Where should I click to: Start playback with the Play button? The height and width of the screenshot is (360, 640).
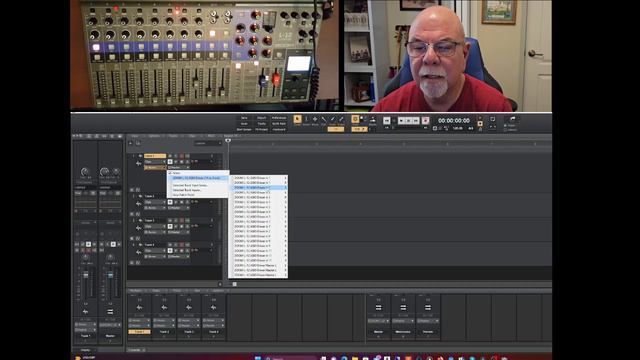pos(401,120)
